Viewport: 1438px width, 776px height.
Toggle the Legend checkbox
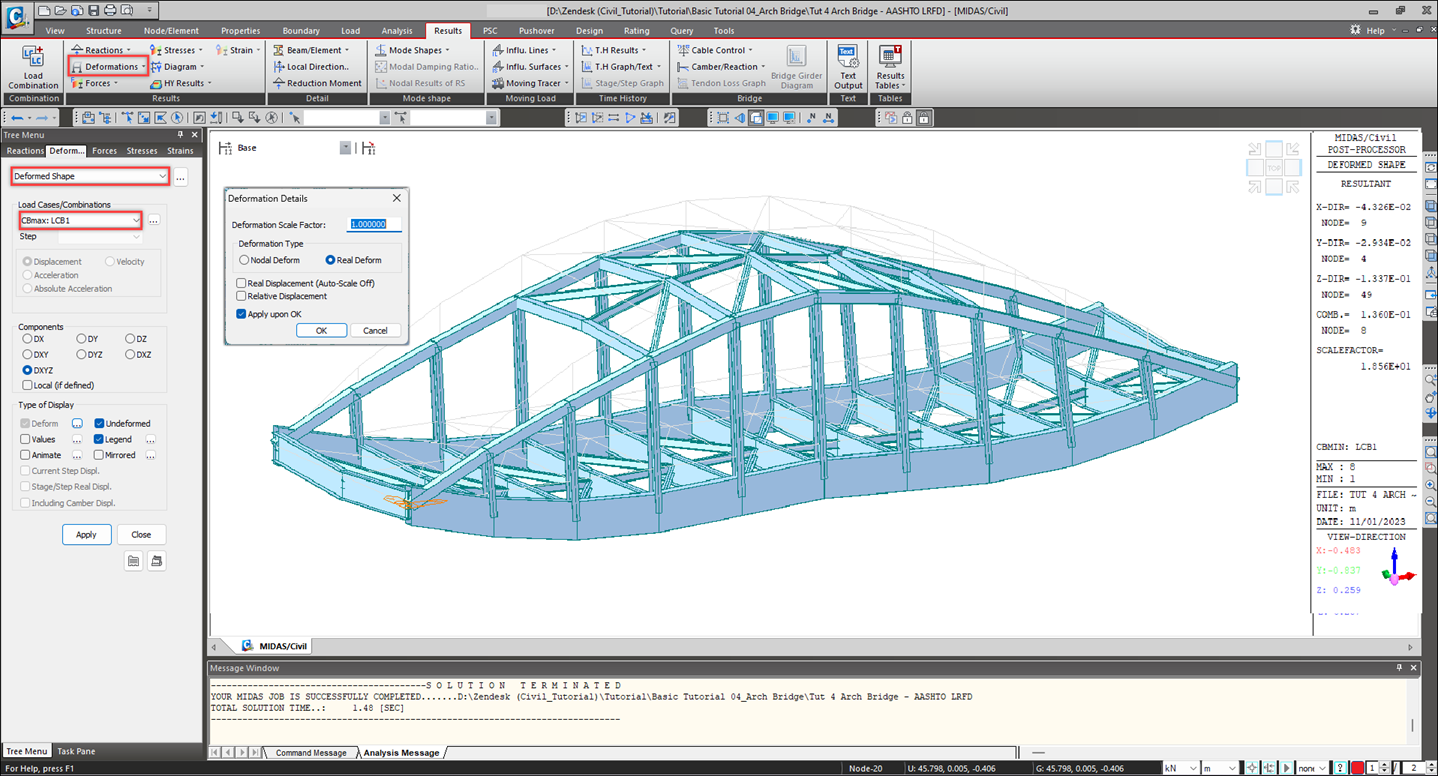tap(100, 439)
